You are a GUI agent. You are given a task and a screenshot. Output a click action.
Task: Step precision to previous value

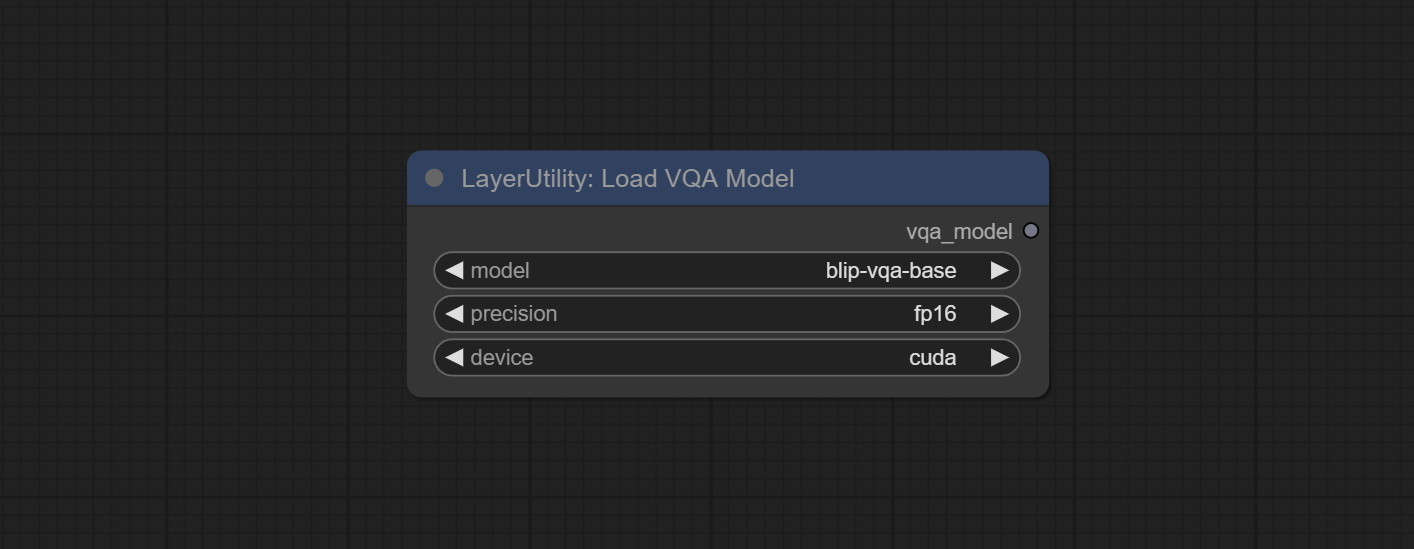(454, 314)
